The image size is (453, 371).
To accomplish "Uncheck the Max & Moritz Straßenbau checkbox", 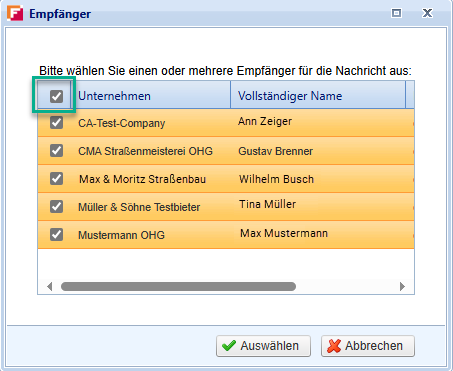I will [56, 179].
